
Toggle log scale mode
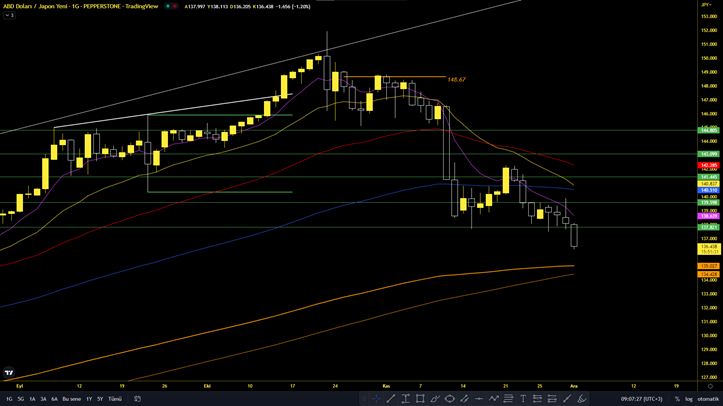click(688, 399)
